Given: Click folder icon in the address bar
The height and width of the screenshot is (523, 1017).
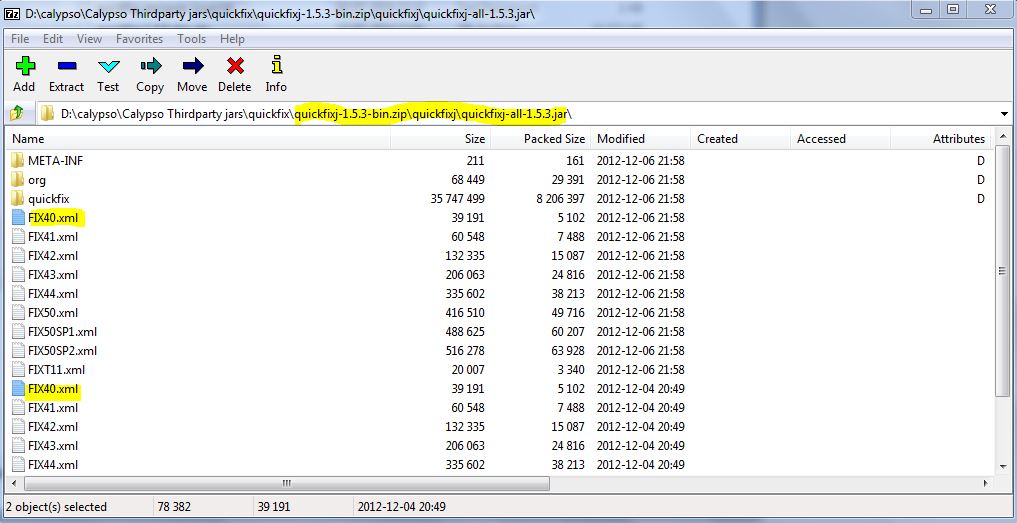Looking at the screenshot, I should 47,114.
